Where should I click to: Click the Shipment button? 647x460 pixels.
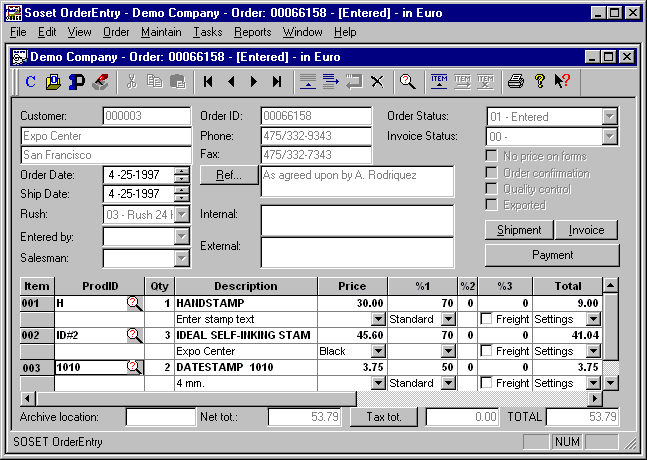(x=519, y=230)
